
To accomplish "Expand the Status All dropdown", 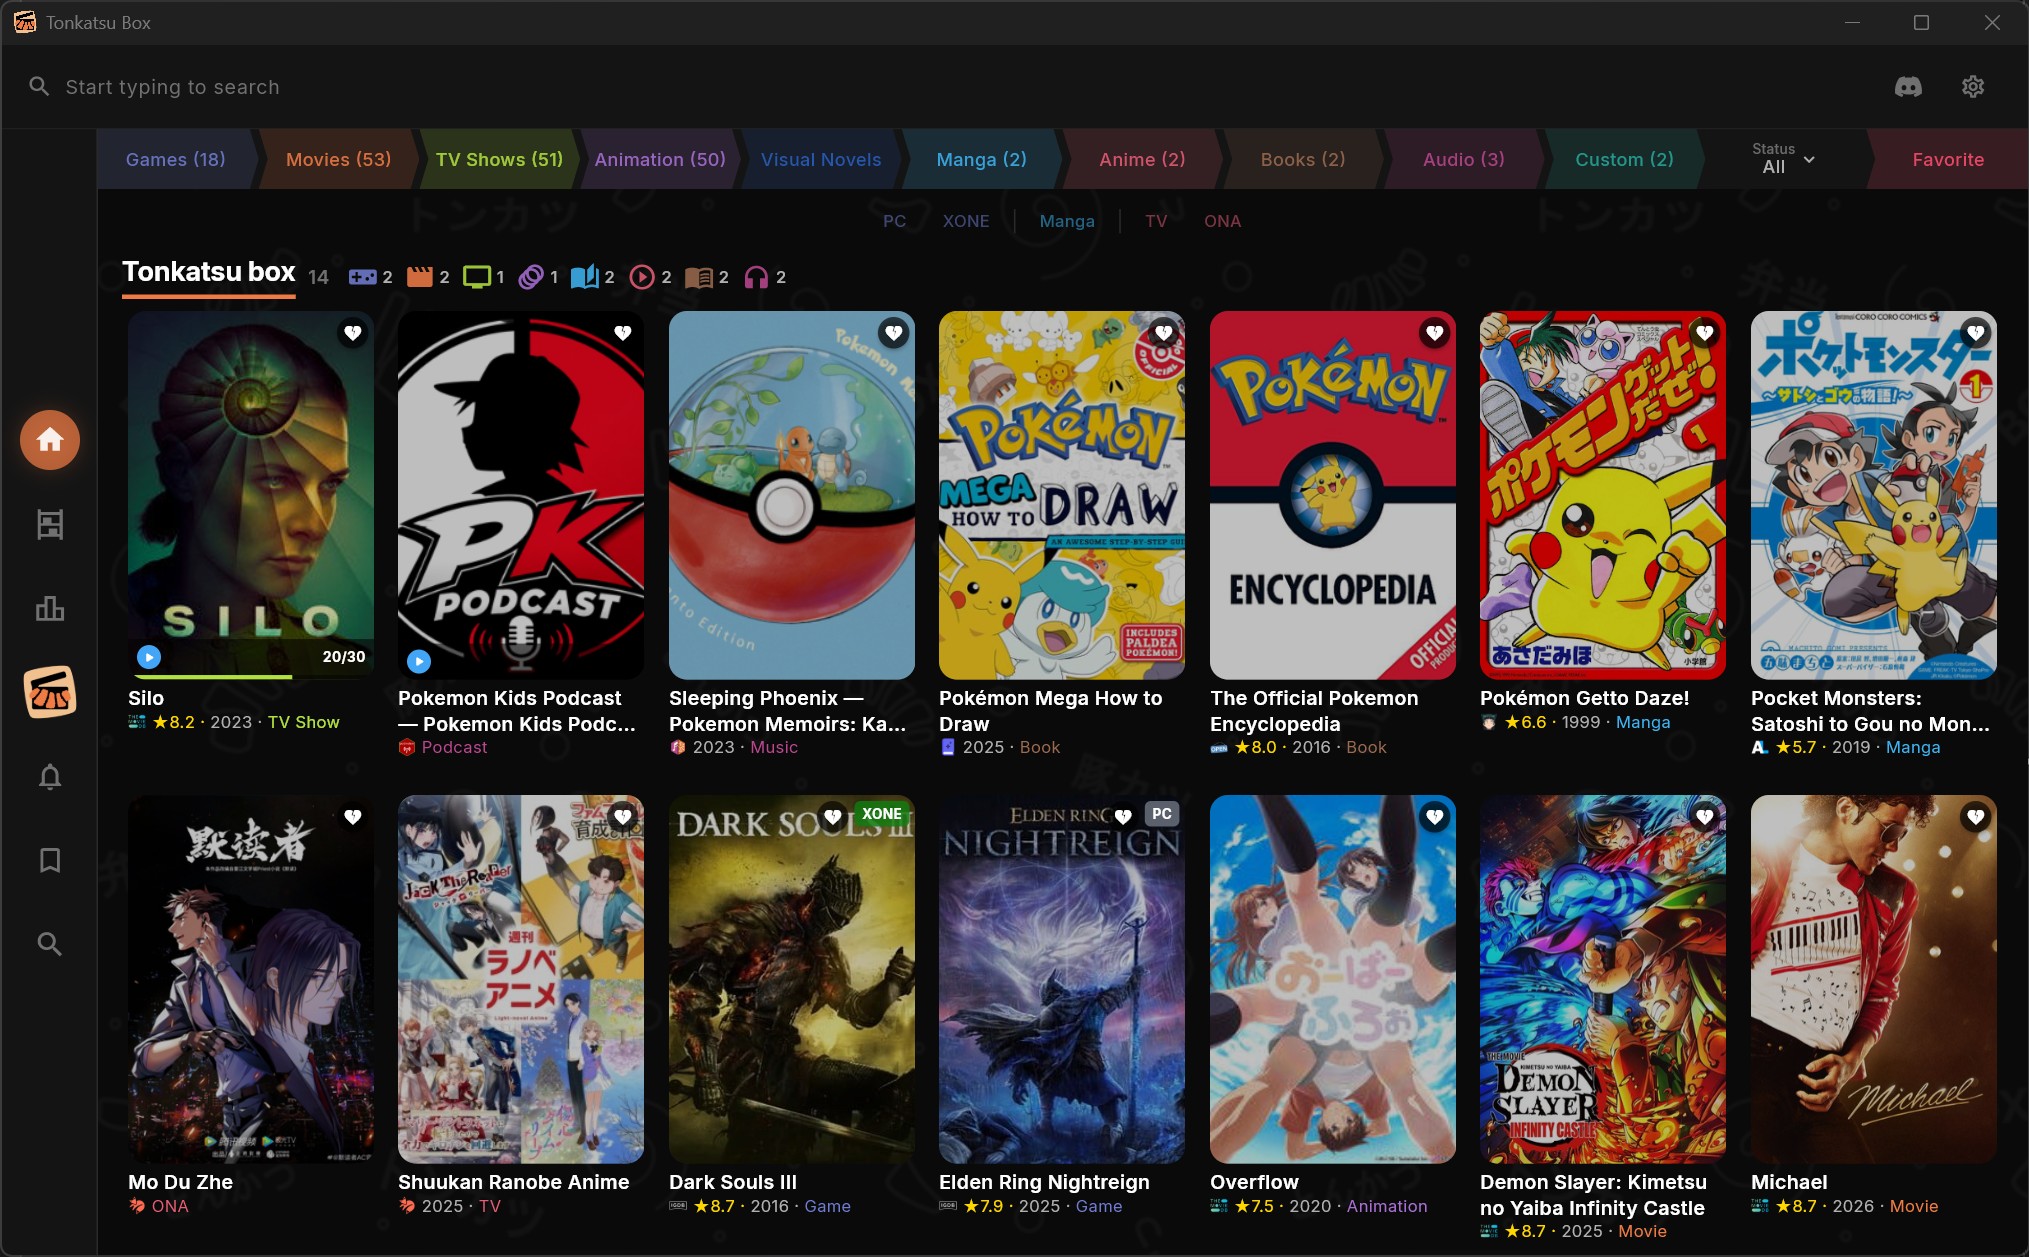I will coord(1783,159).
